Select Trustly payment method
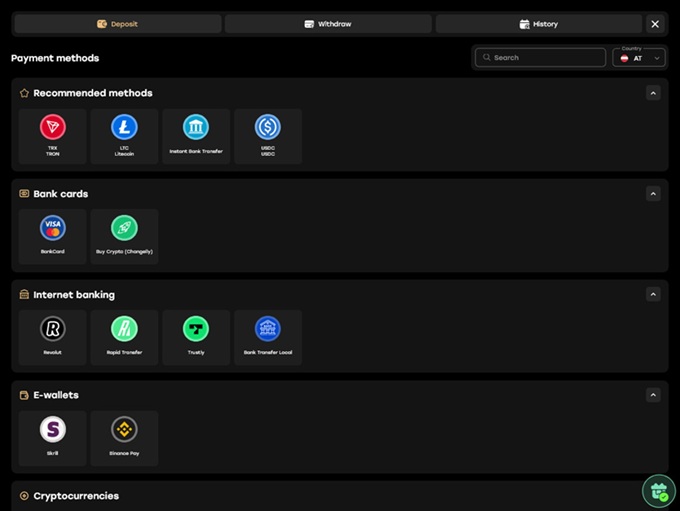680x511 pixels. tap(196, 337)
